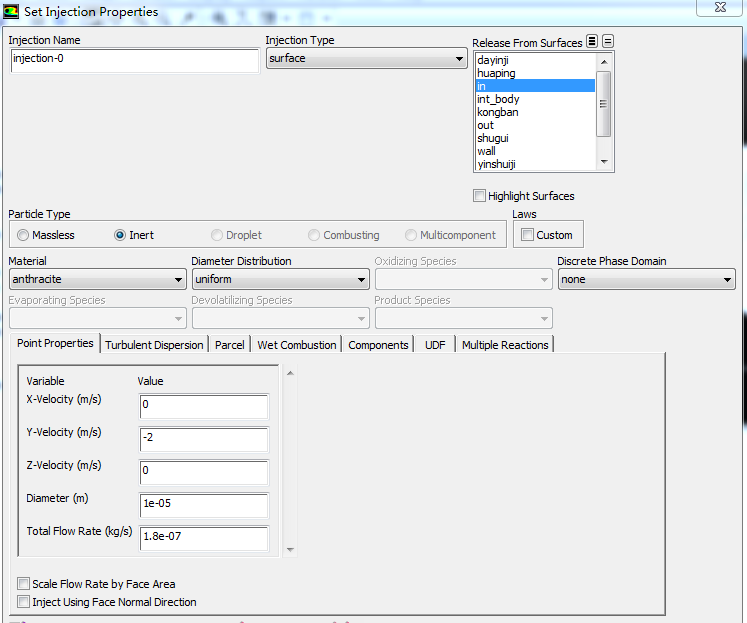Select the Inert particle type
The image size is (747, 623).
tap(120, 235)
